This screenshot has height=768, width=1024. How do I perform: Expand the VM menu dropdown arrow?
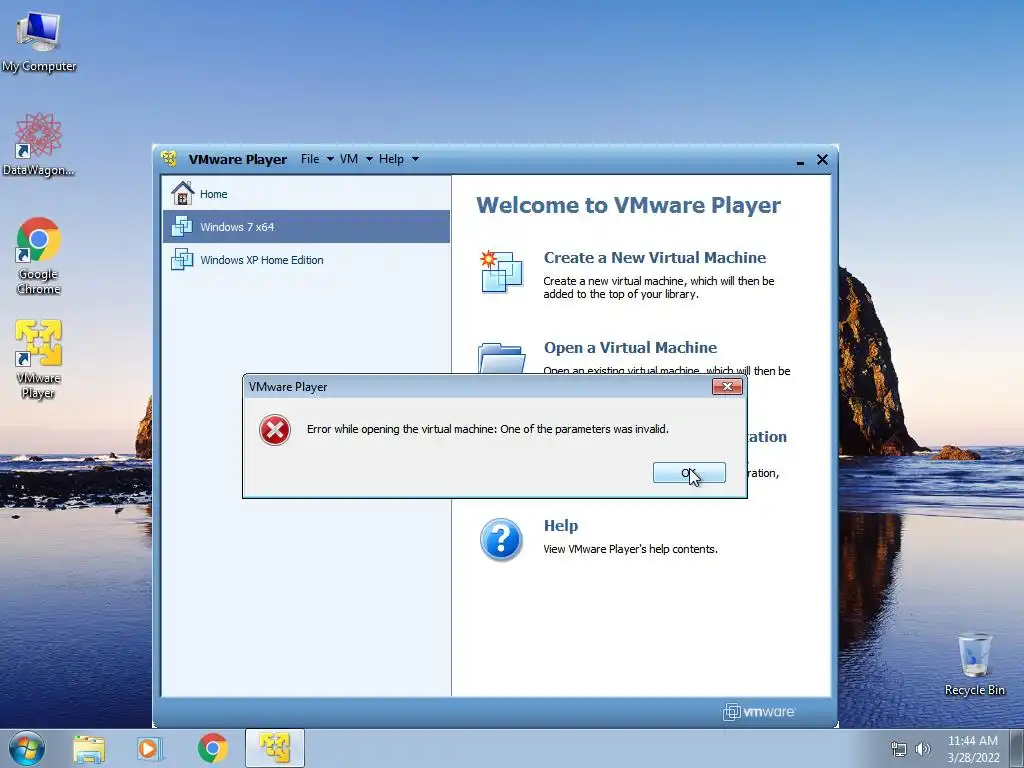(369, 159)
